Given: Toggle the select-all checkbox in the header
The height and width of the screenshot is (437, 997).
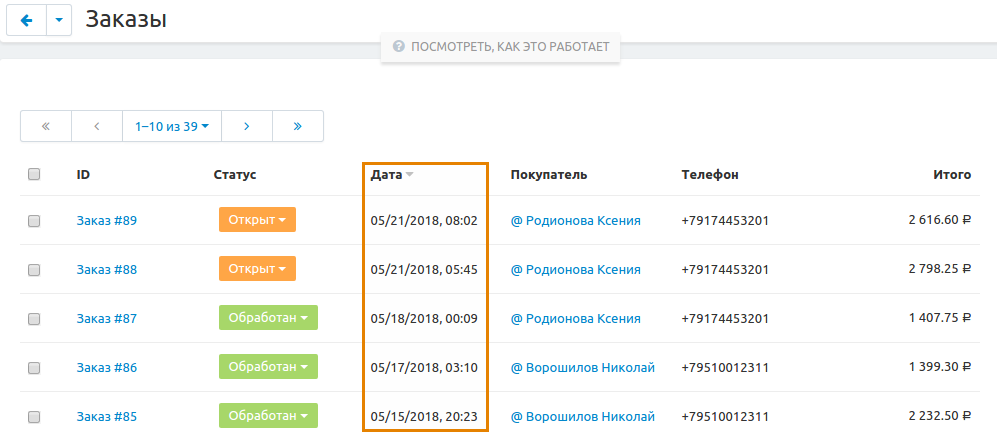Looking at the screenshot, I should point(34,174).
